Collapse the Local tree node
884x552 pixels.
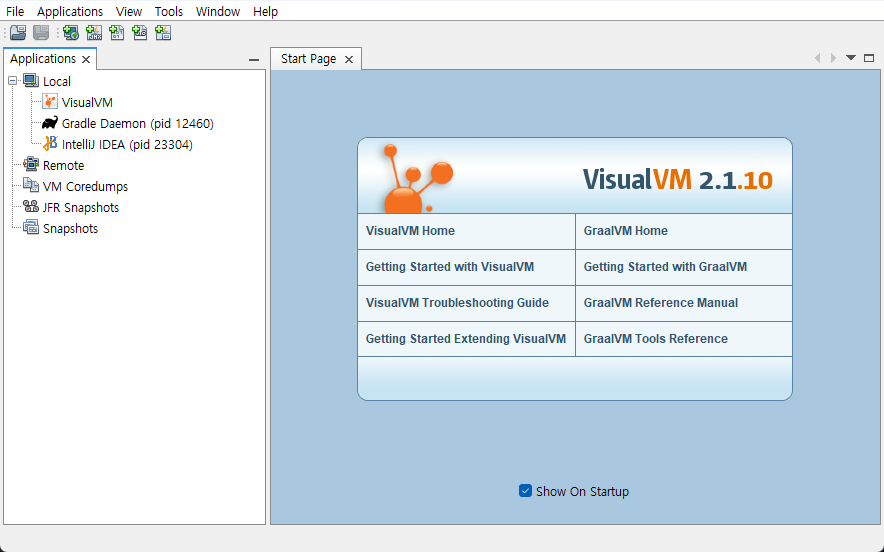click(12, 81)
